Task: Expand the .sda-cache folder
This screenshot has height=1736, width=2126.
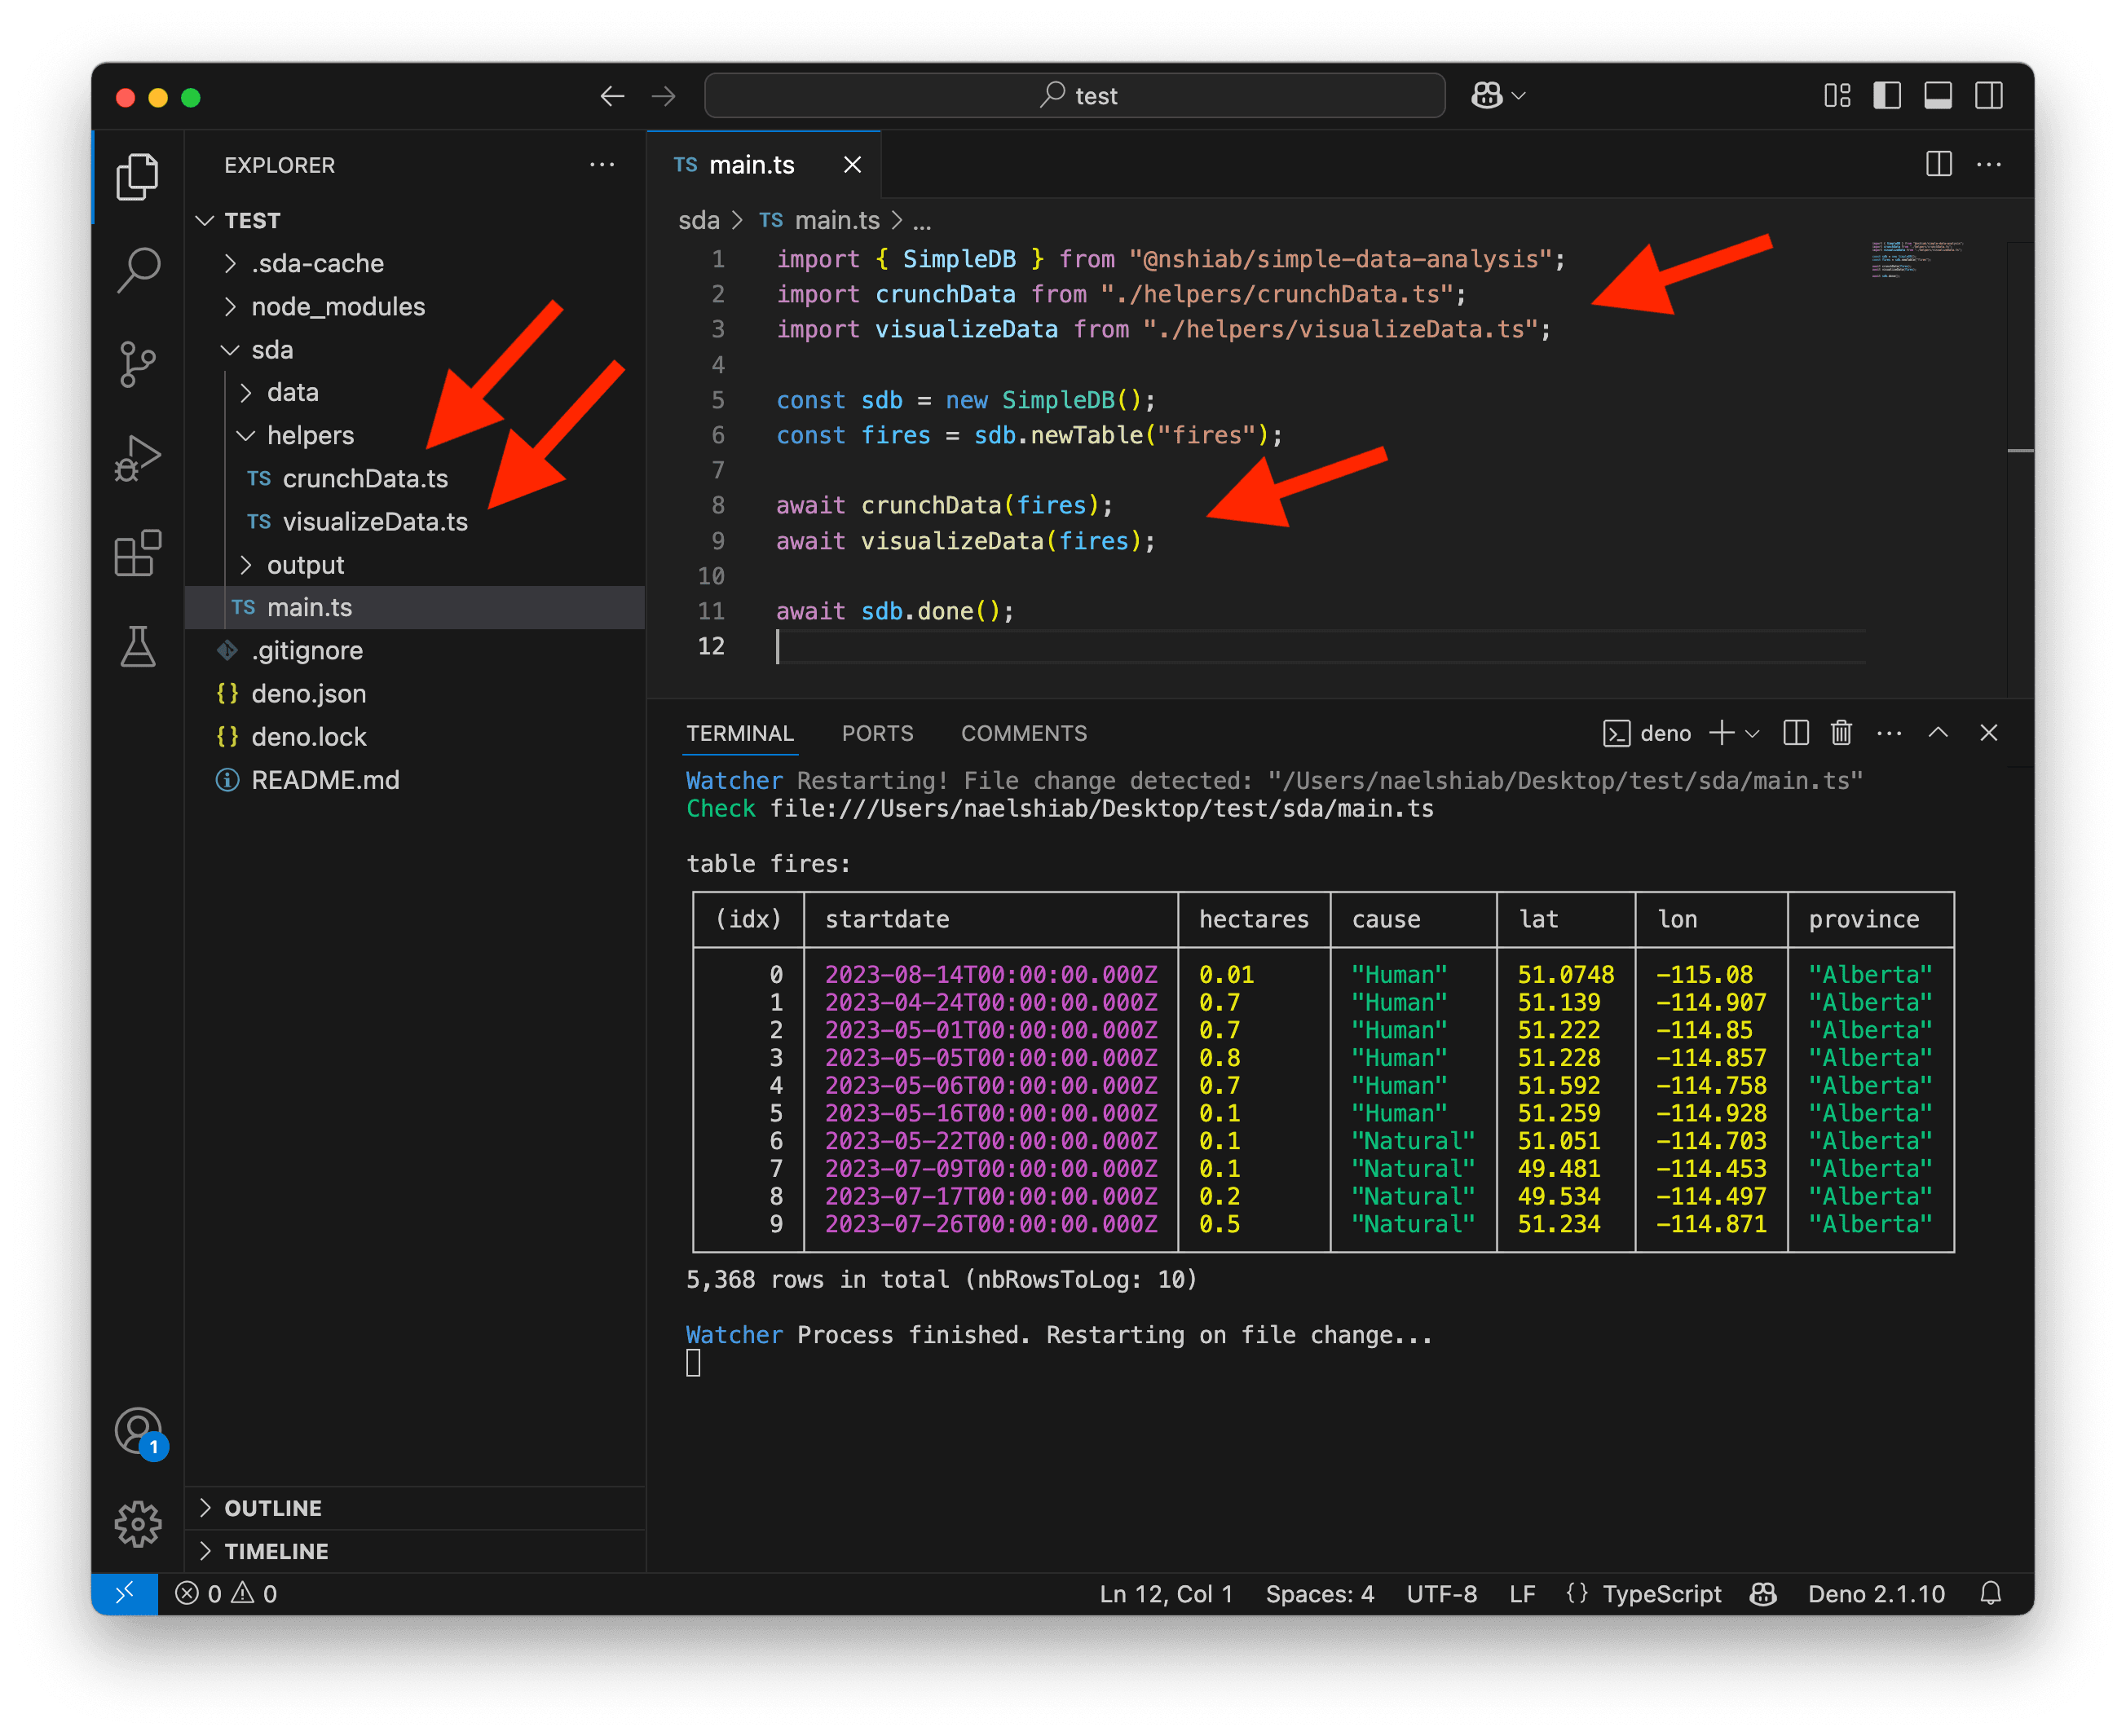Action: click(x=415, y=263)
